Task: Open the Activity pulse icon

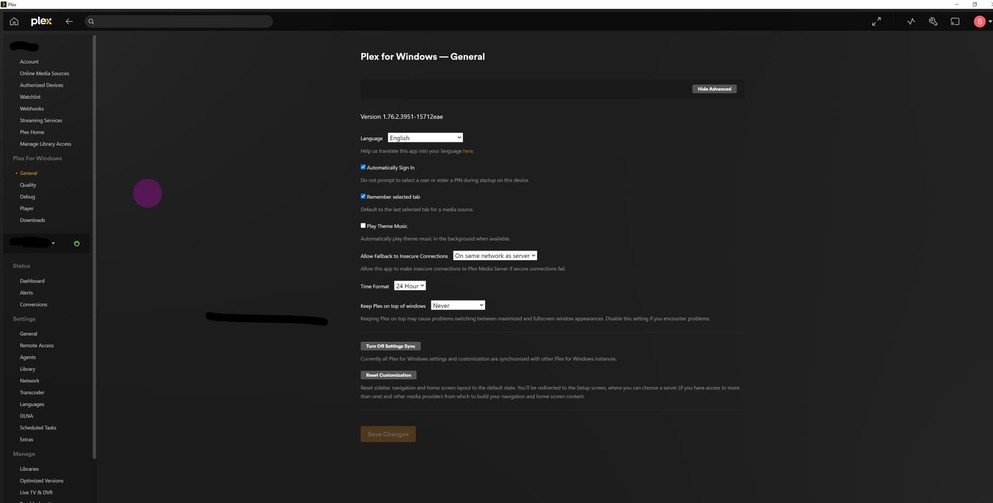Action: [x=911, y=22]
